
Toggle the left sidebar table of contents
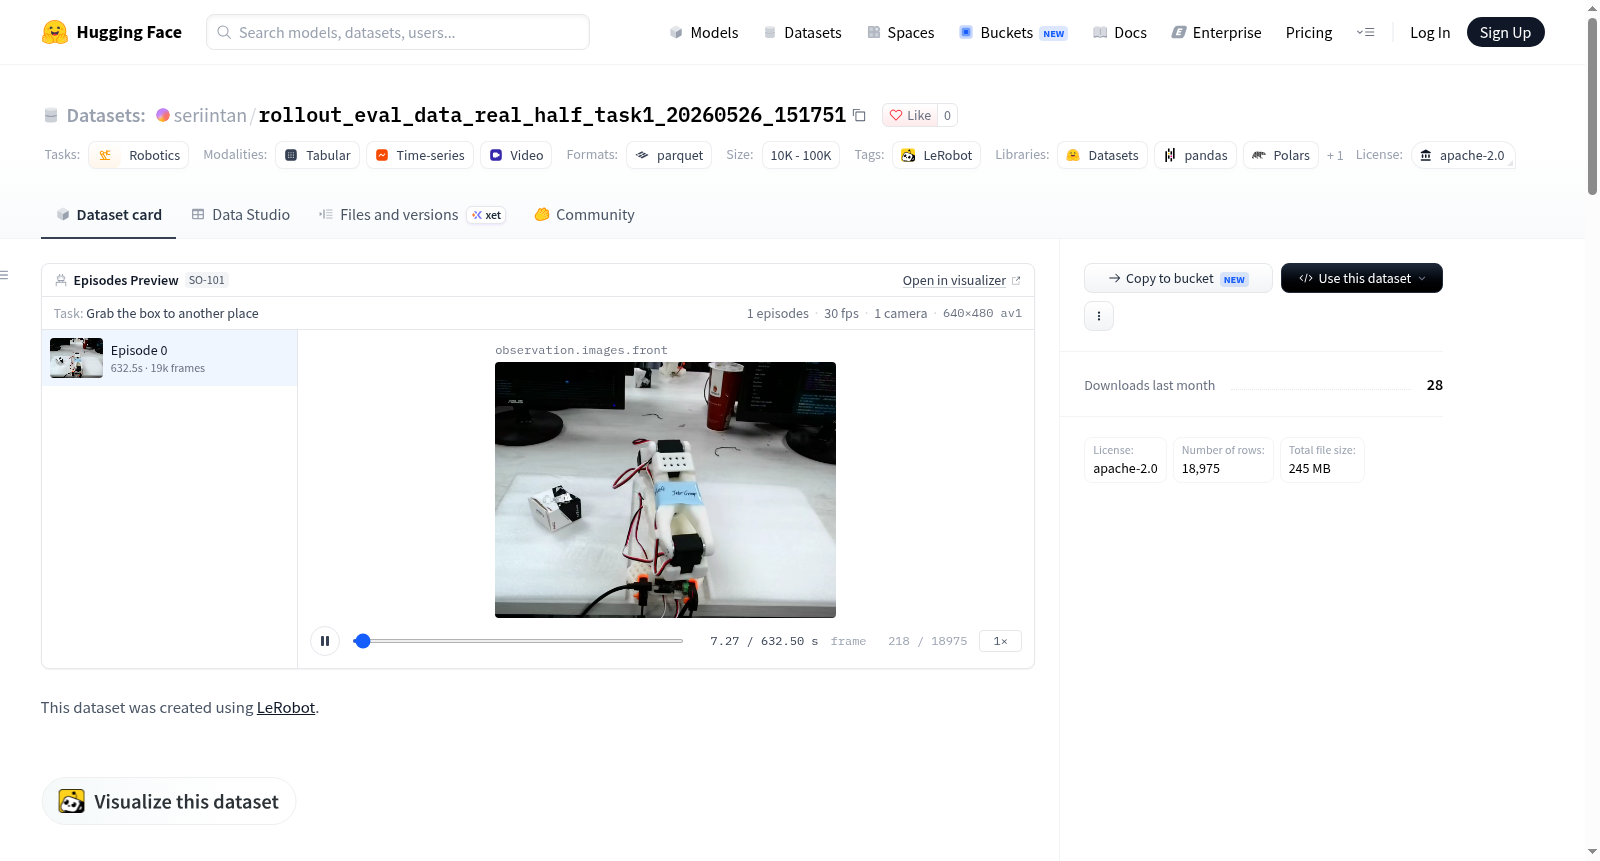(5, 275)
